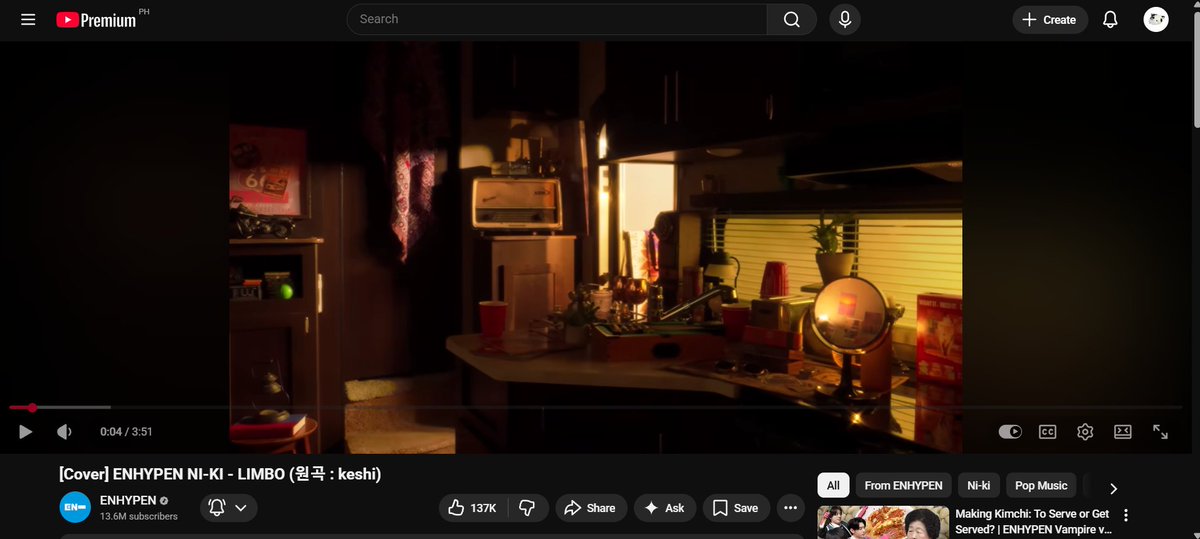Screen dimensions: 1200x539
Task: Switch to theater mode
Action: (x=1123, y=432)
